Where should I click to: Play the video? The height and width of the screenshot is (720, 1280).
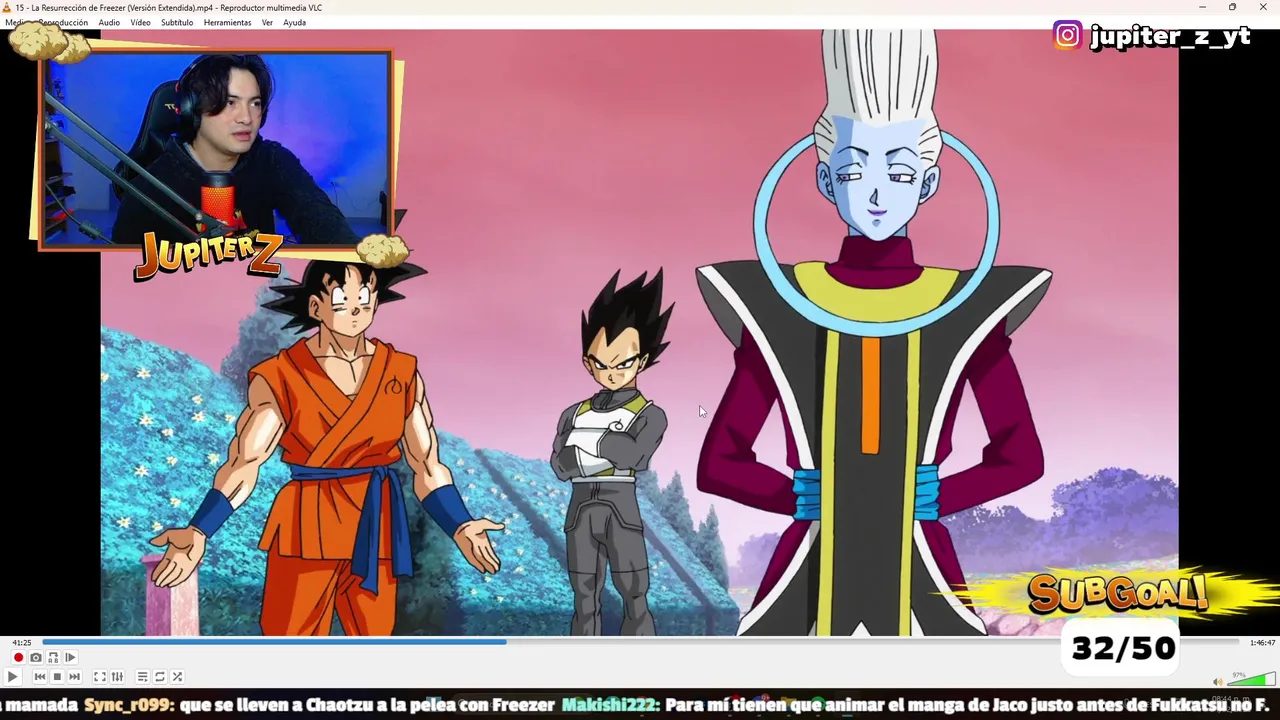tap(12, 677)
